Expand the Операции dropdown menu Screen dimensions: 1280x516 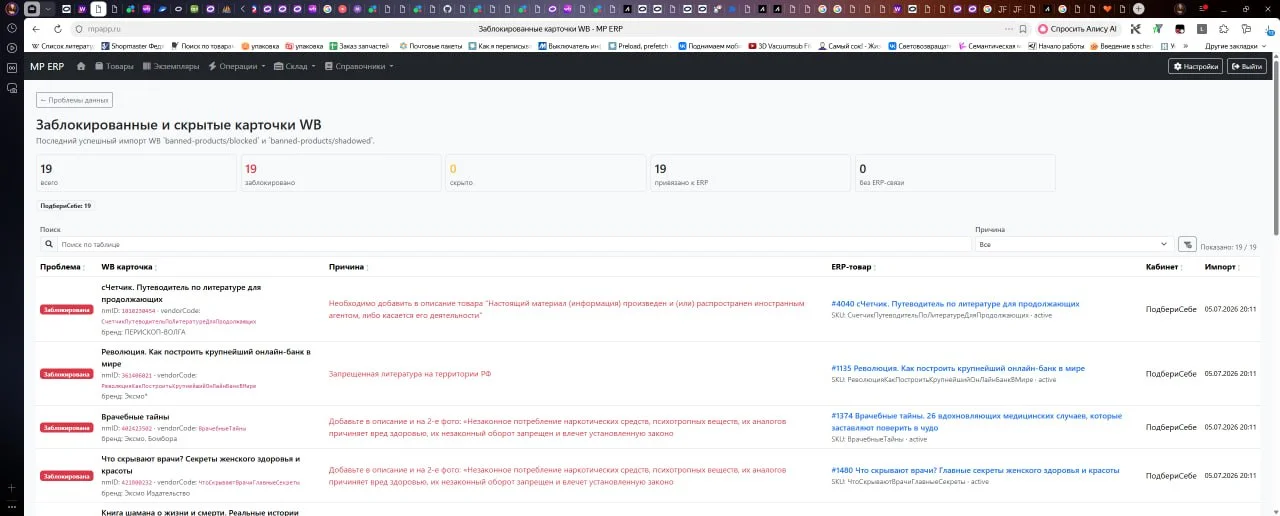coord(237,66)
